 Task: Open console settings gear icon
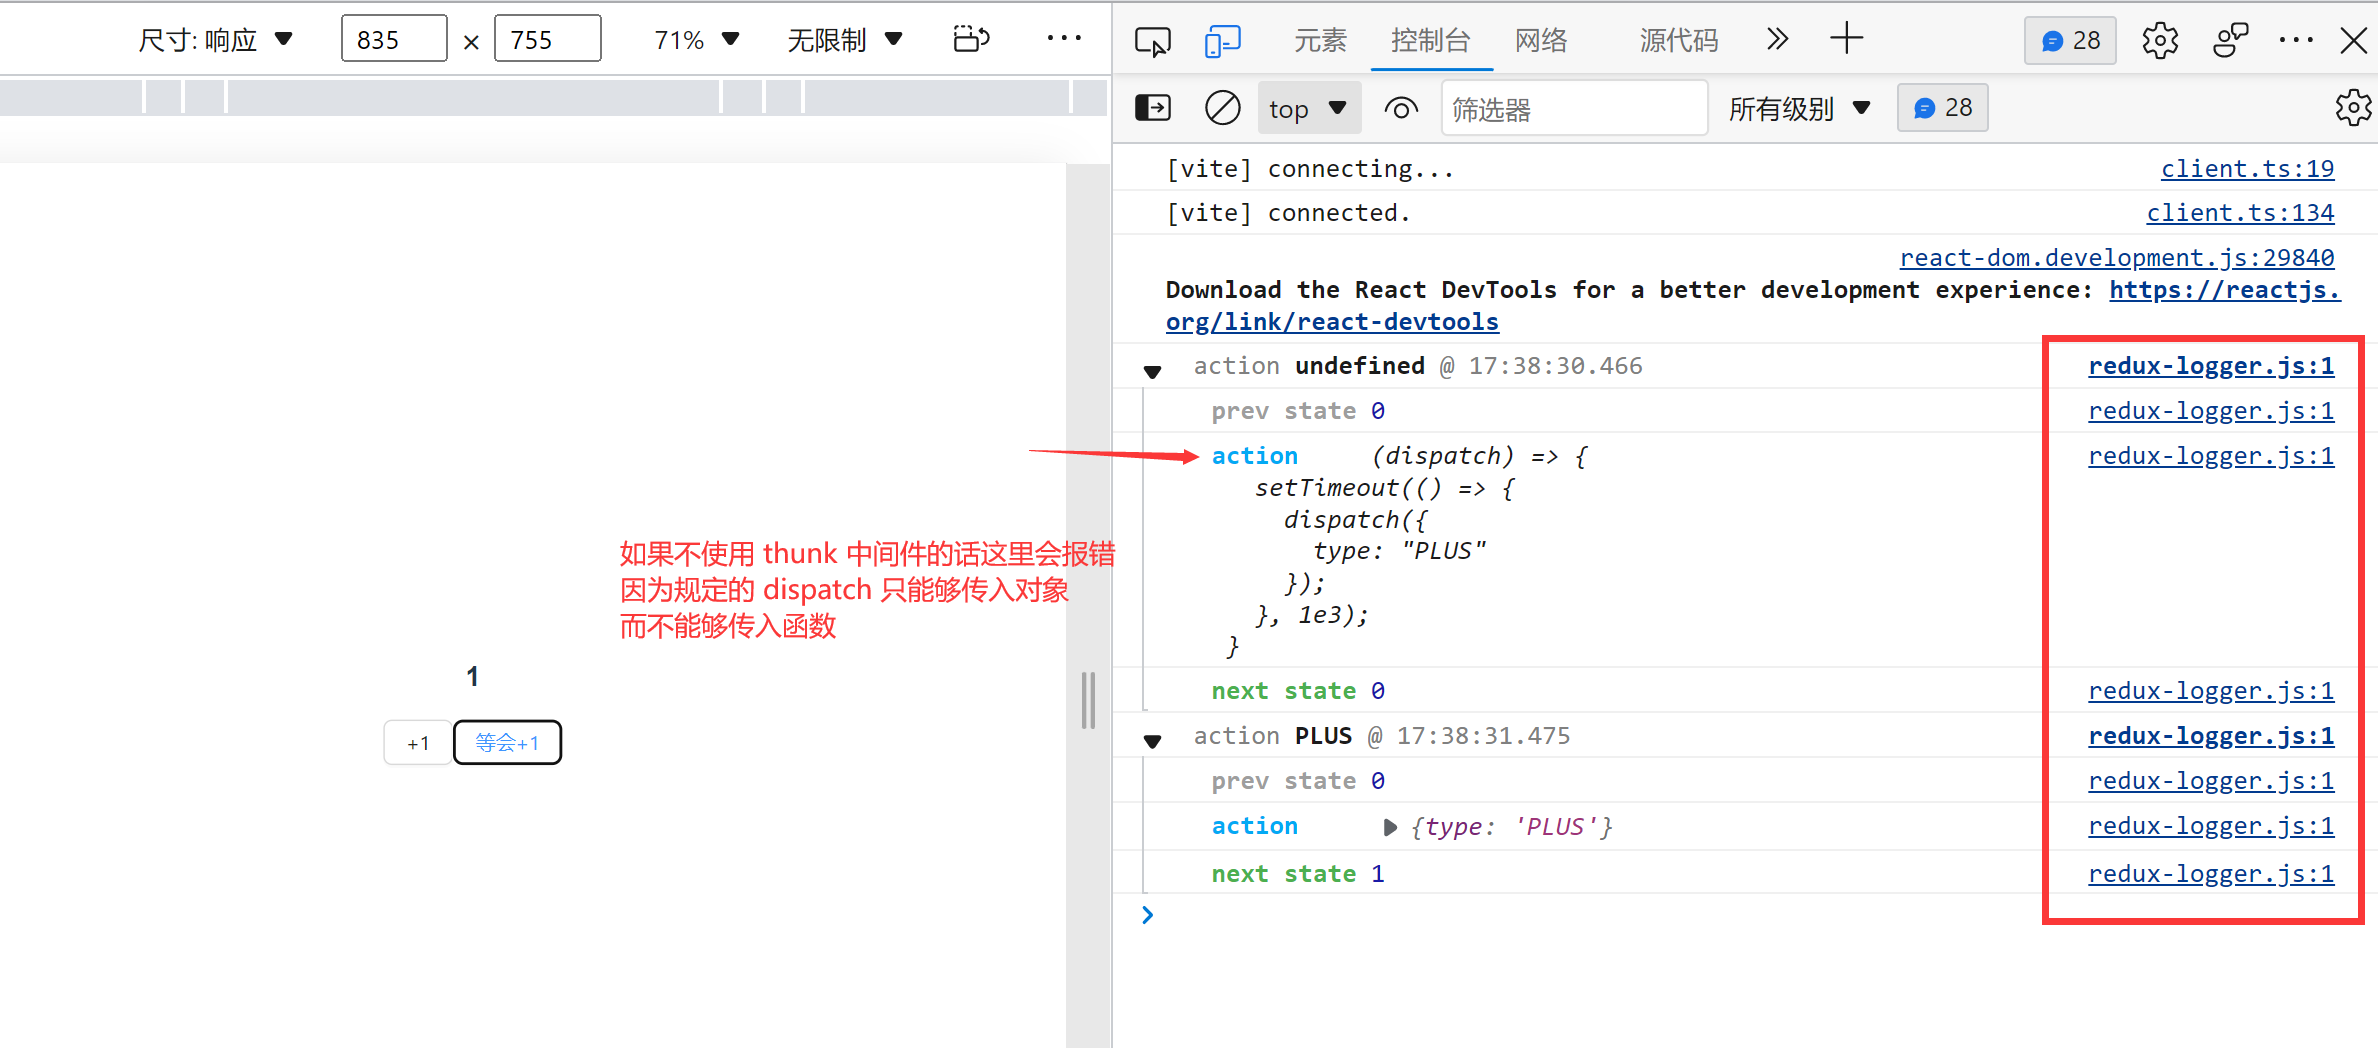coord(2352,108)
